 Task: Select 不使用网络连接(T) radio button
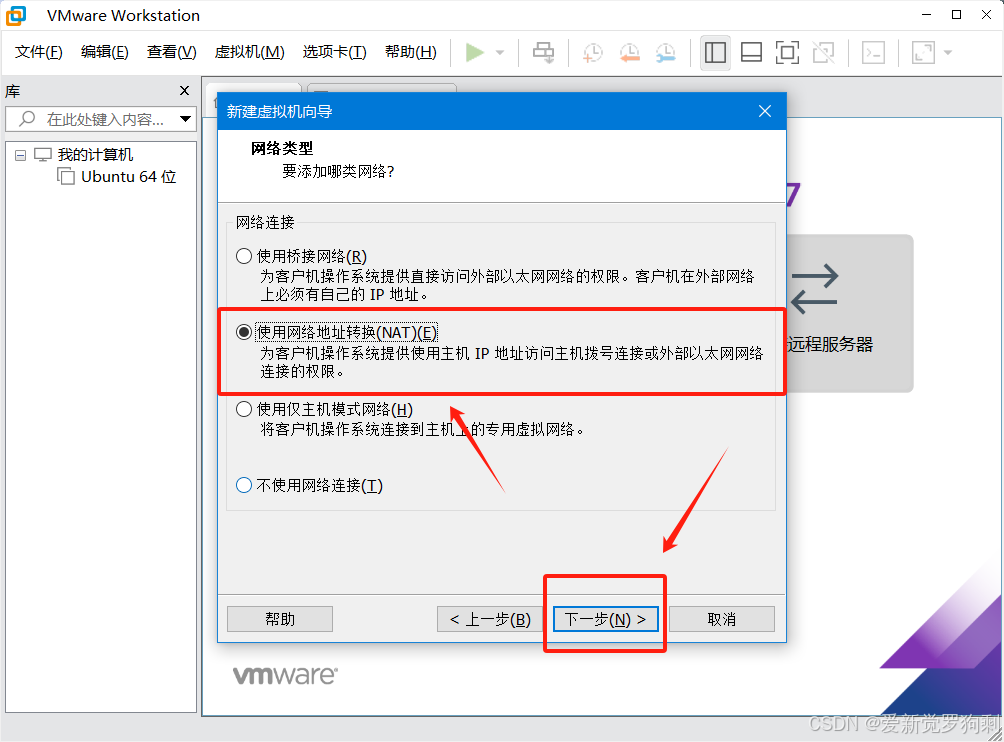(x=243, y=485)
